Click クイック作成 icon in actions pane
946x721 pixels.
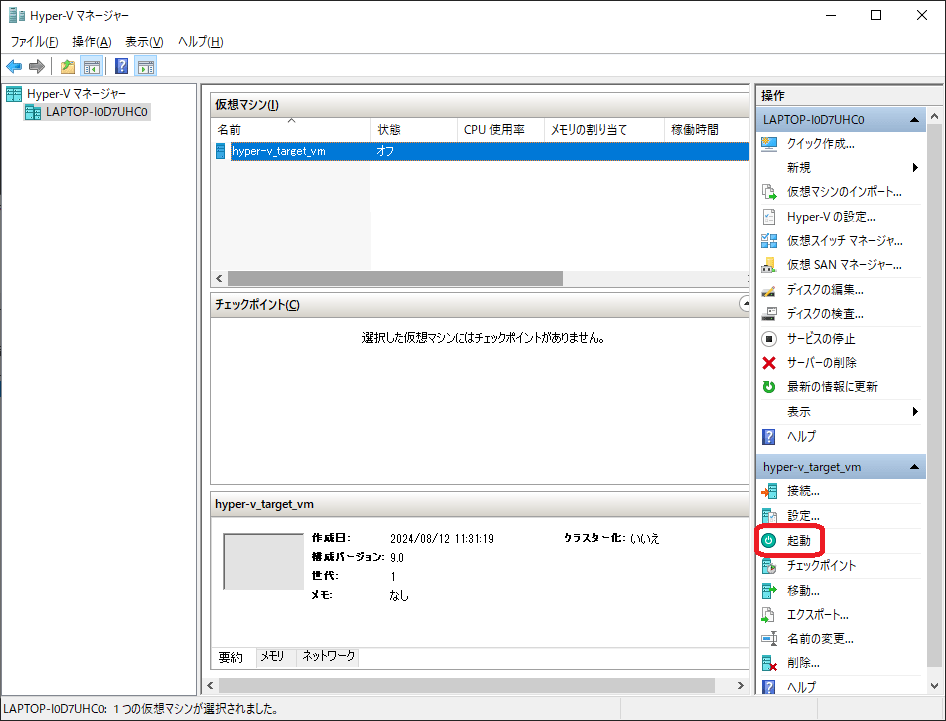click(x=769, y=144)
